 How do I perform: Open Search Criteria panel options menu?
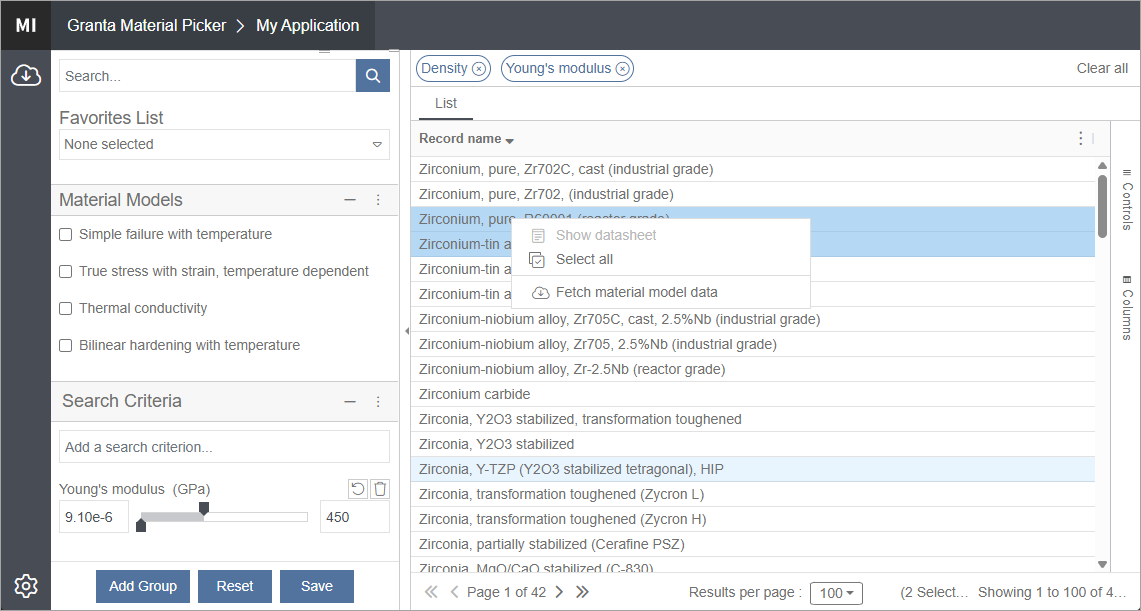[378, 401]
